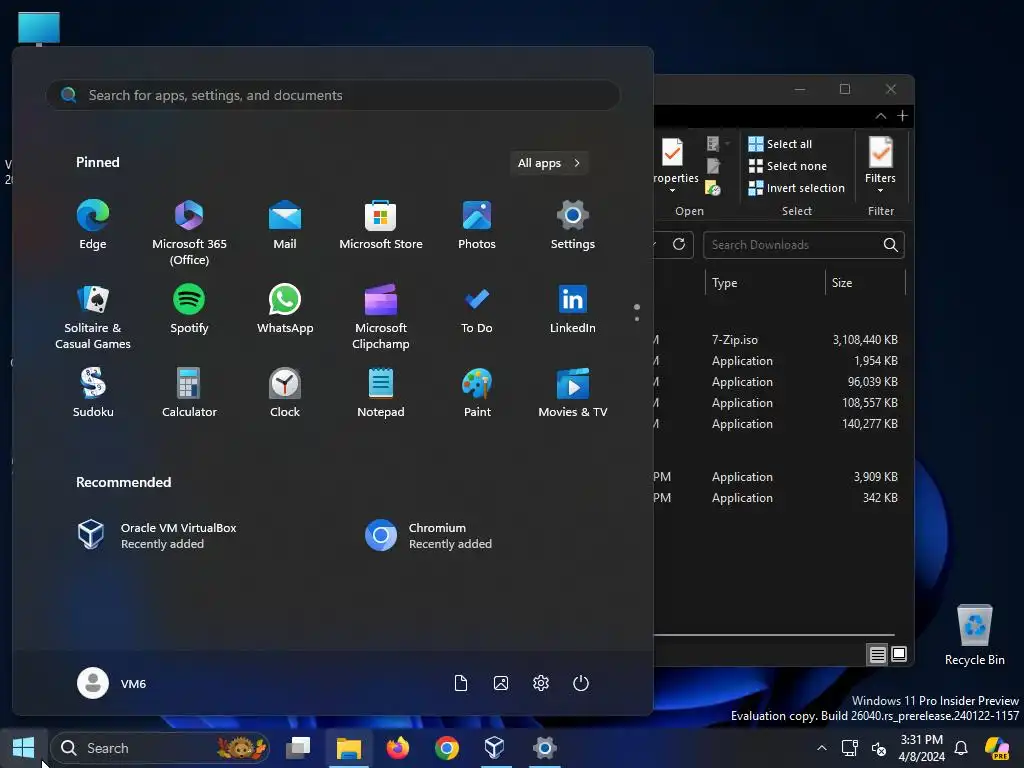Open VirtualBox from the taskbar
Viewport: 1024px width, 768px height.
click(x=494, y=748)
